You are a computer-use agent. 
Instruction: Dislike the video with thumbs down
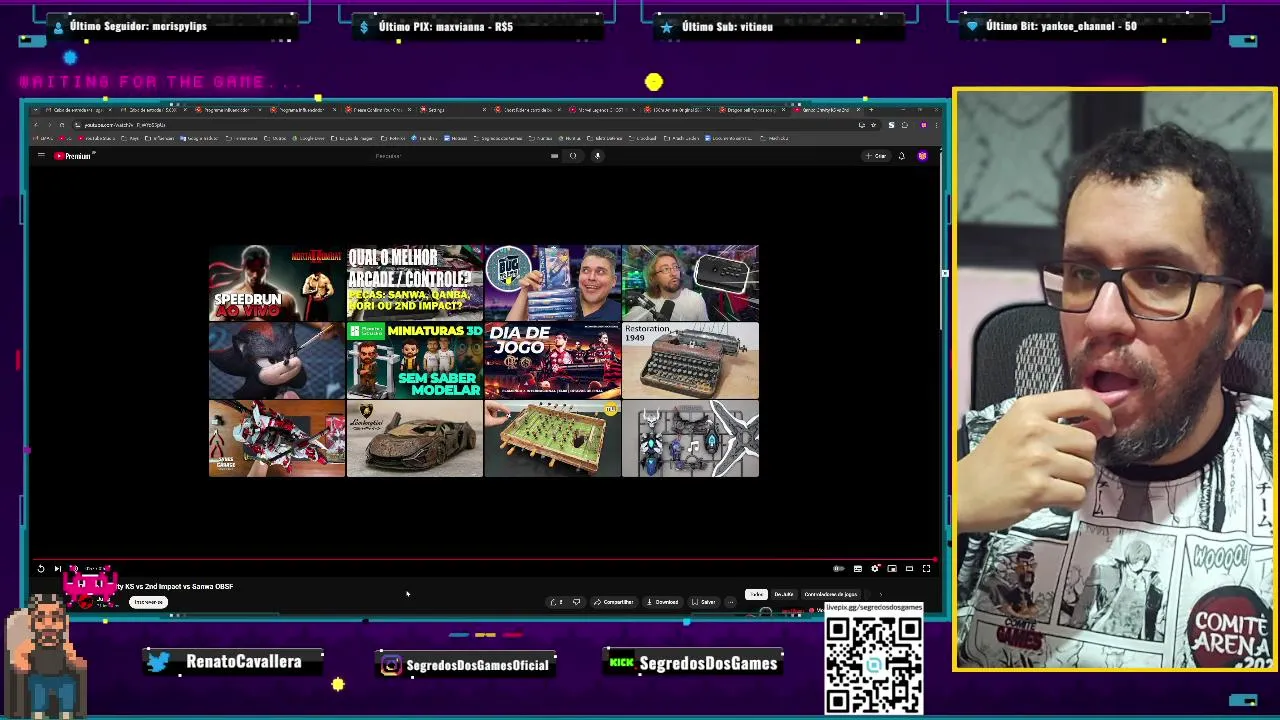(x=576, y=602)
